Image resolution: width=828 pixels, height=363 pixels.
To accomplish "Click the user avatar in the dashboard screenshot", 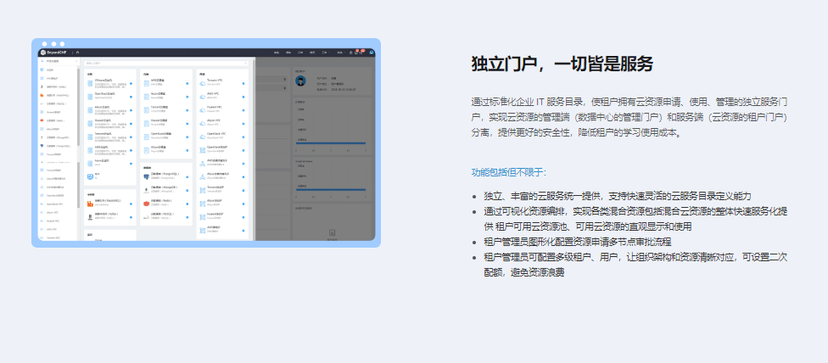I will pyautogui.click(x=300, y=81).
